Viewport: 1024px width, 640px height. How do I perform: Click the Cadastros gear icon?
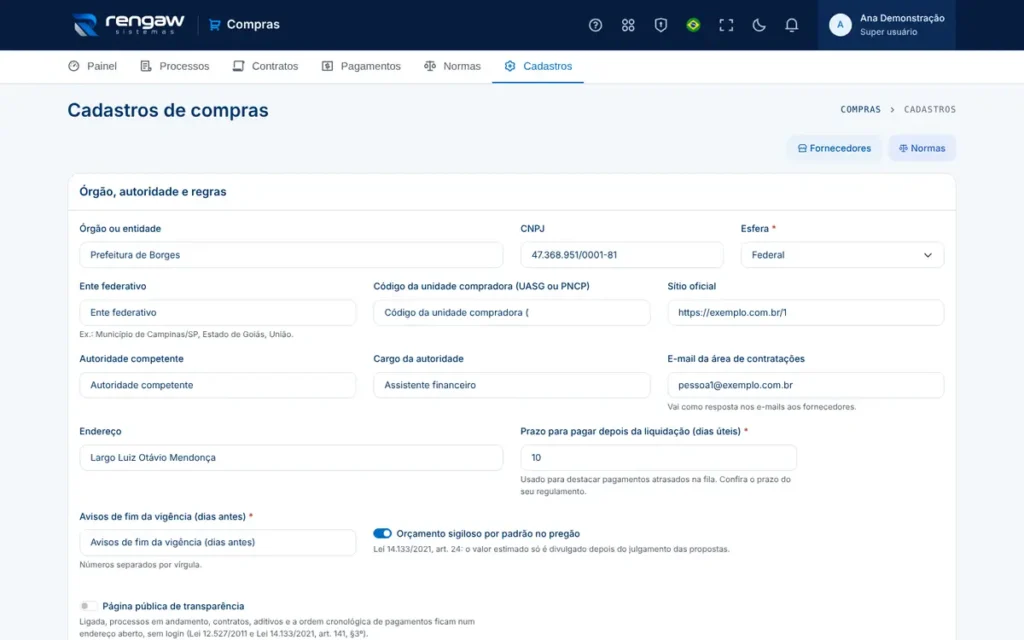pos(510,66)
